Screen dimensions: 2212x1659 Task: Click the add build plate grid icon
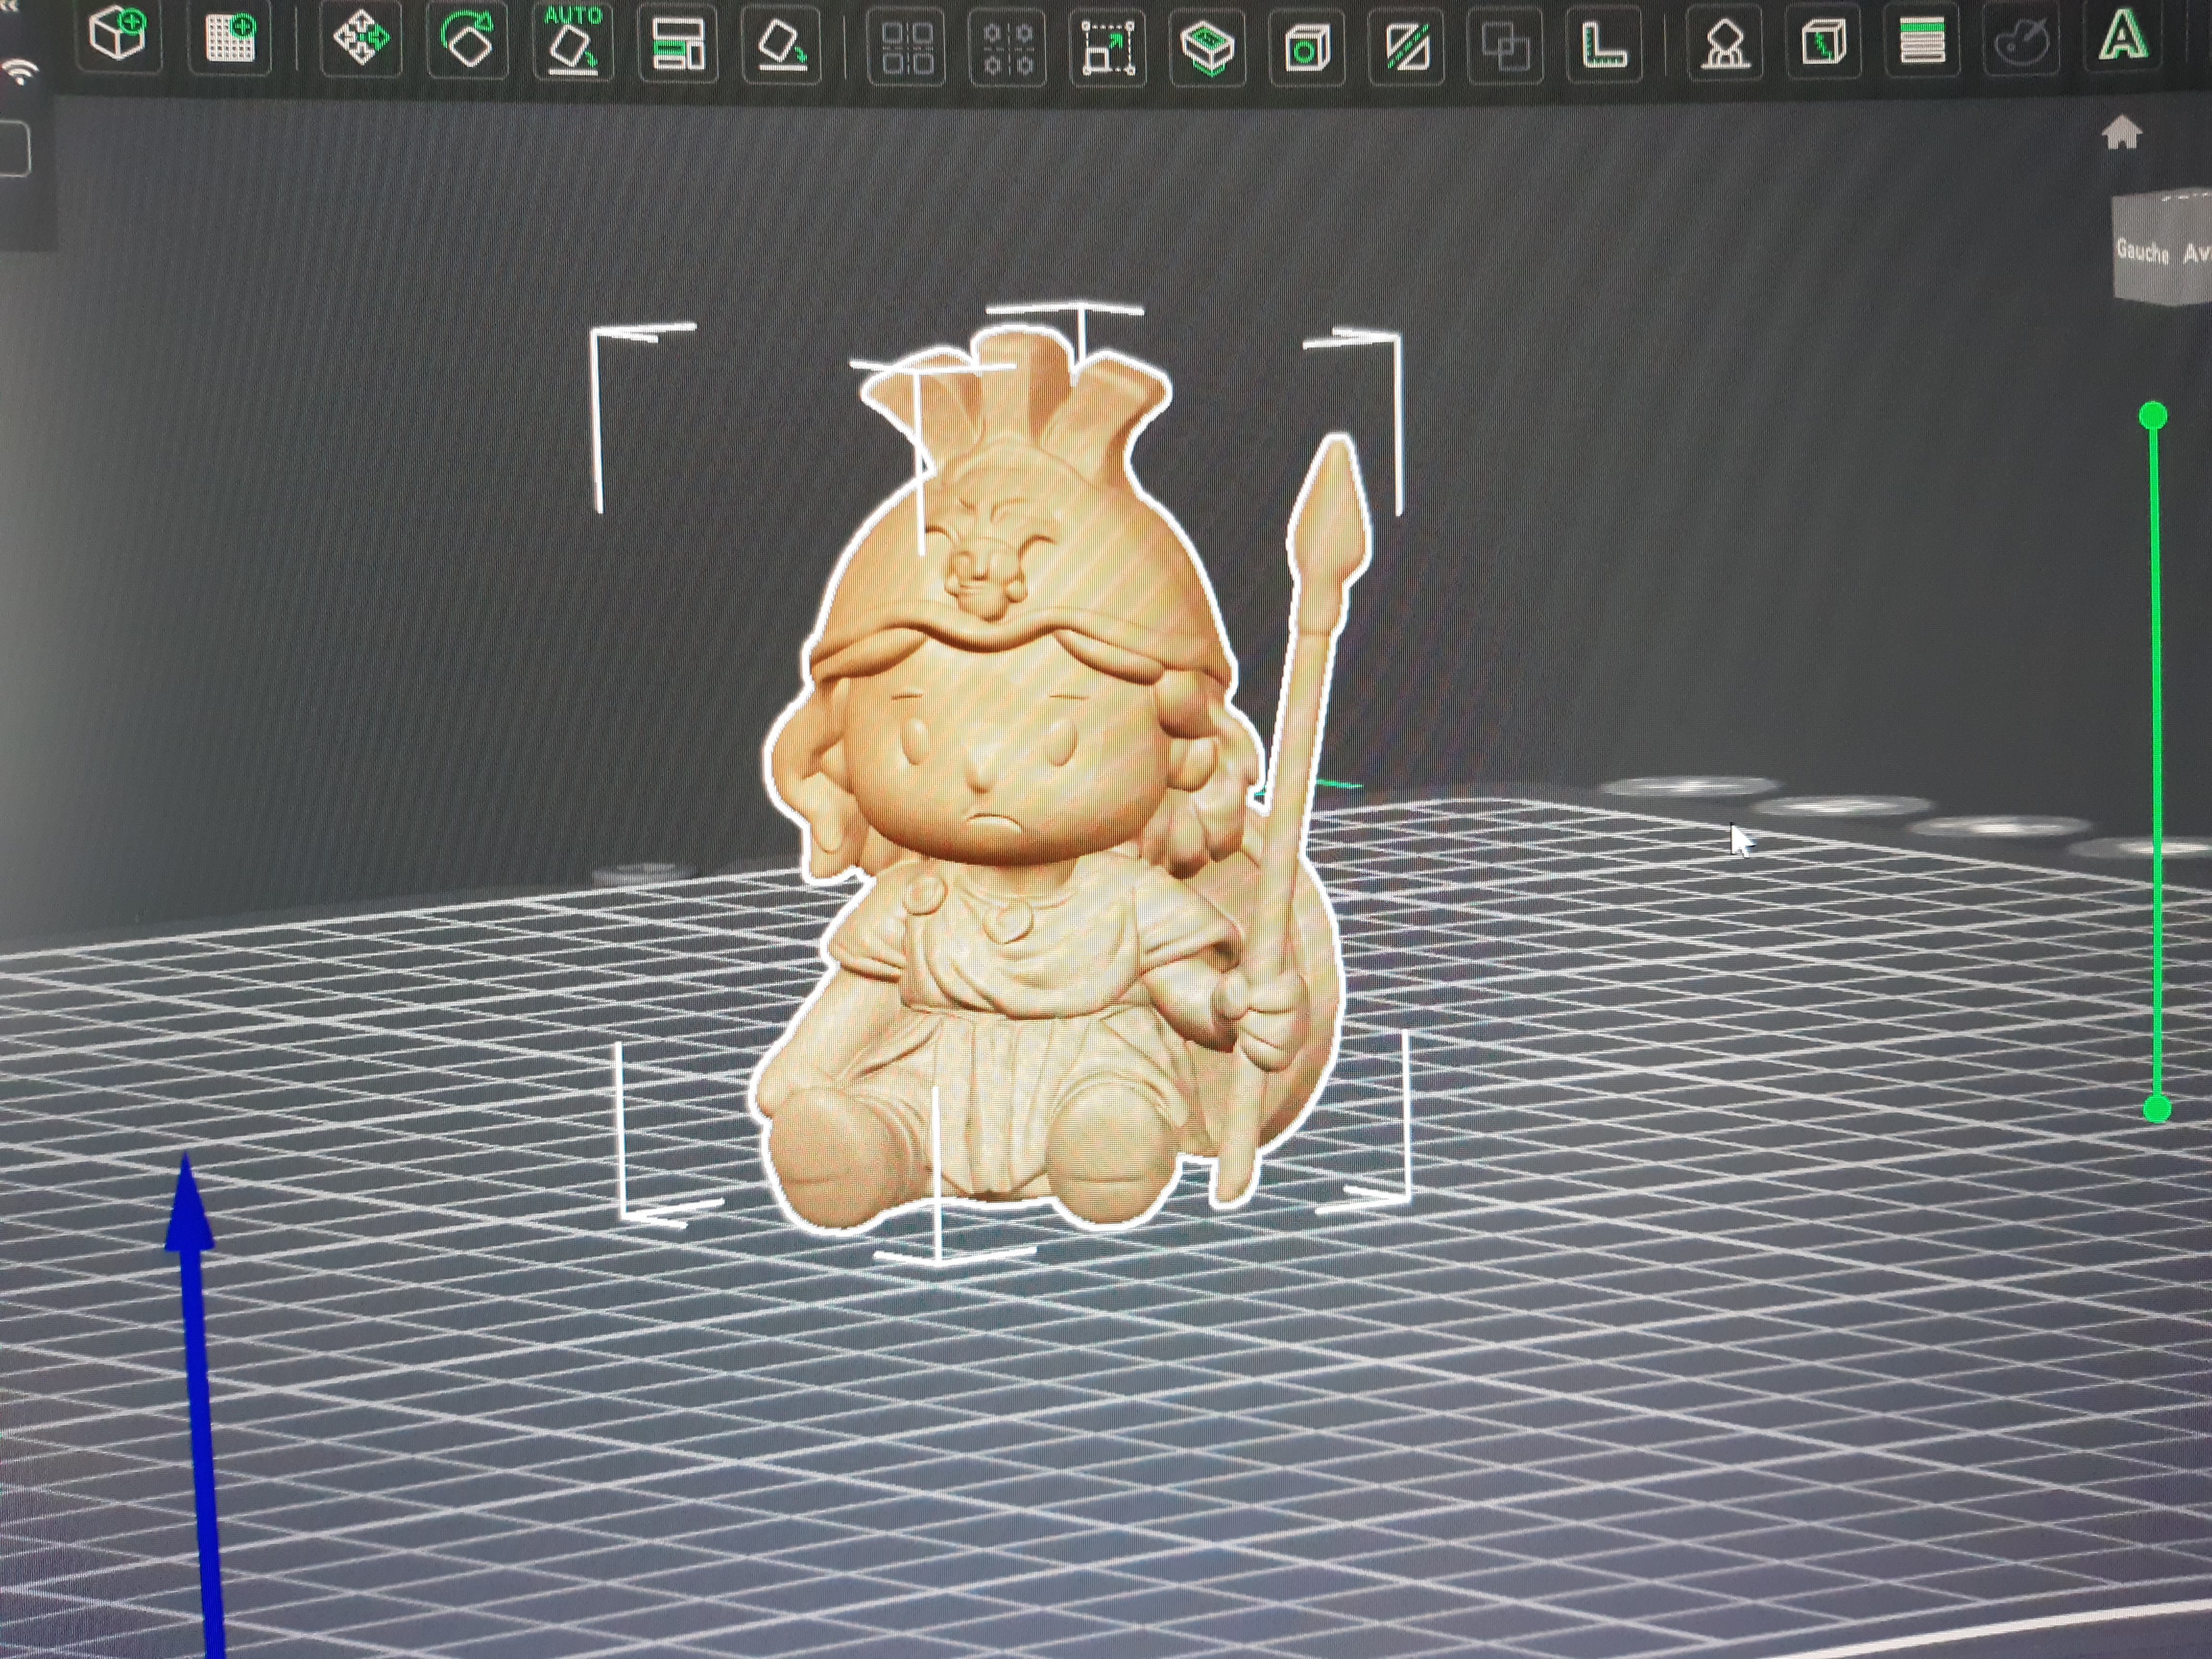click(229, 38)
